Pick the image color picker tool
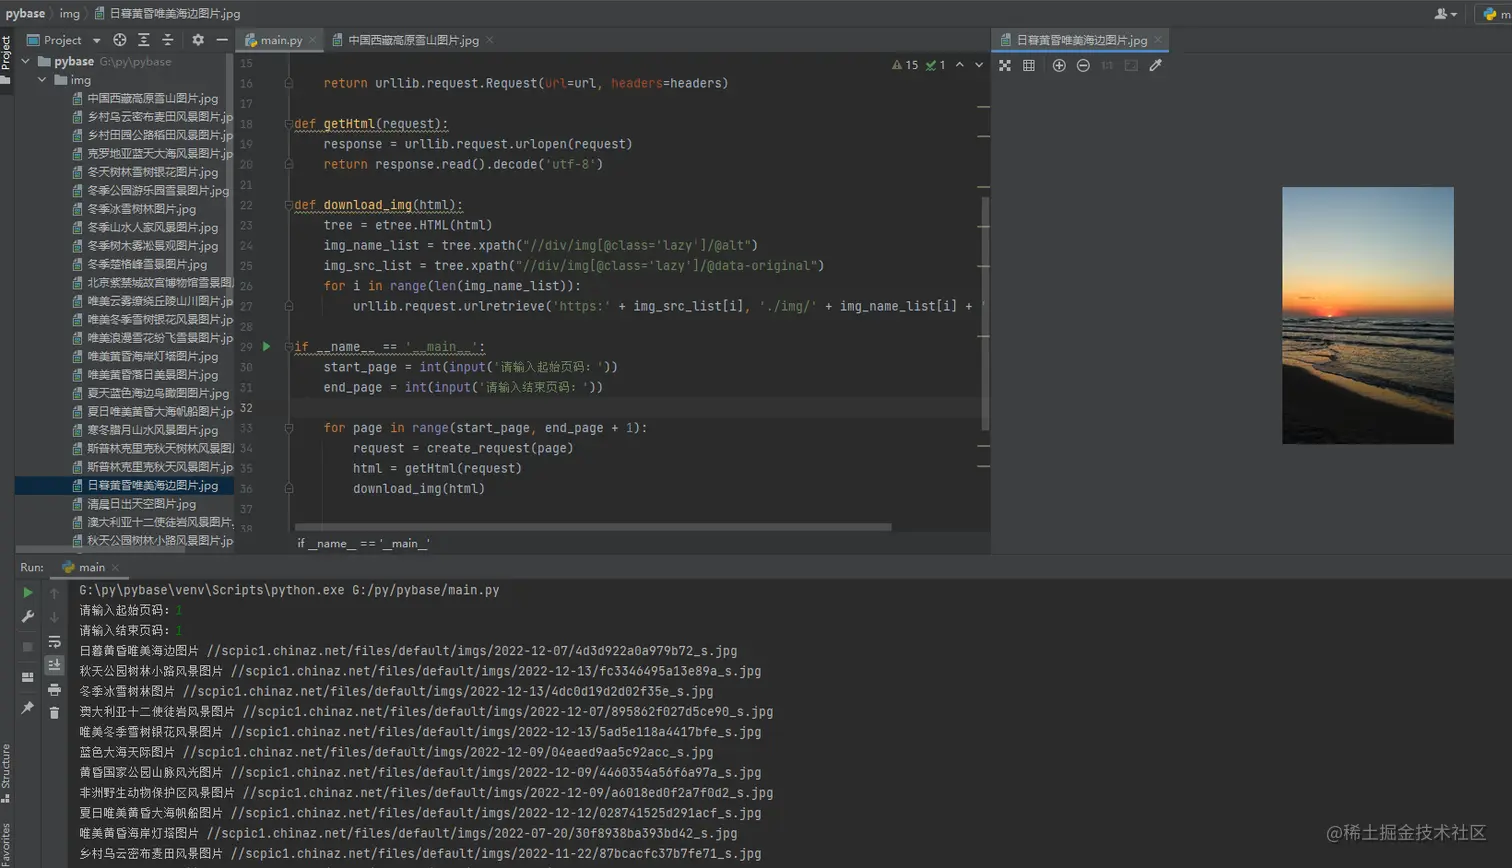Image resolution: width=1512 pixels, height=868 pixels. click(1156, 65)
